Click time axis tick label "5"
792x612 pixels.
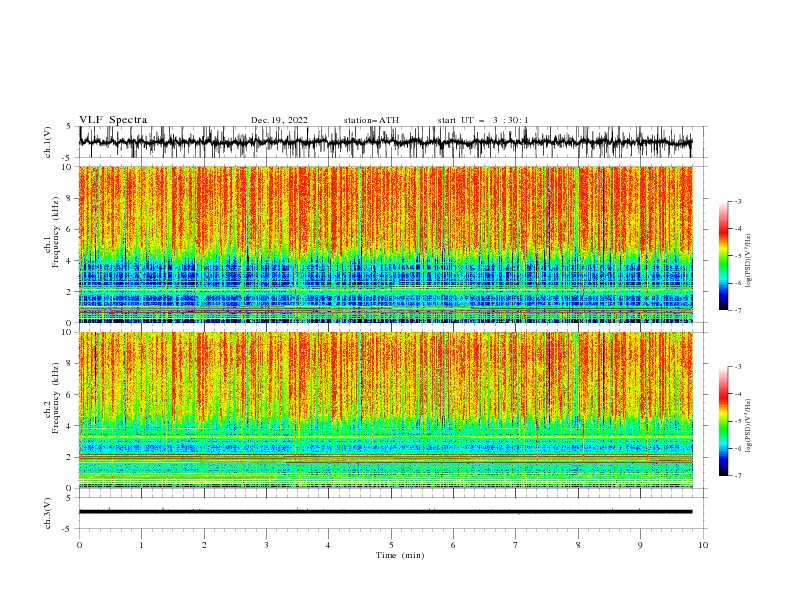point(391,545)
